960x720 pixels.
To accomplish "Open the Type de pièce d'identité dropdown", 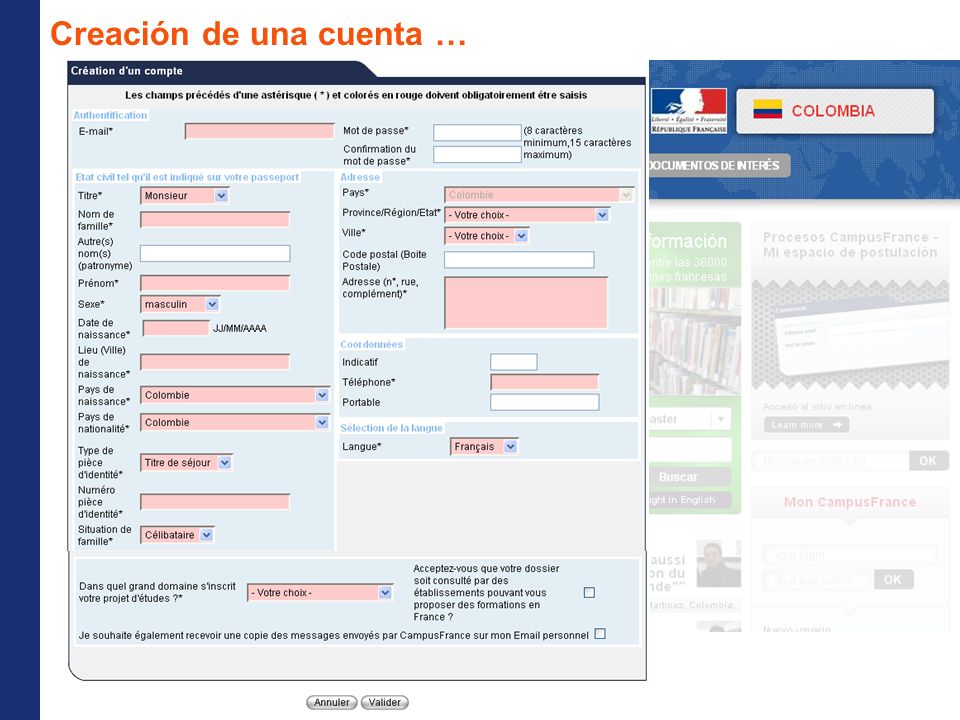I will click(186, 463).
